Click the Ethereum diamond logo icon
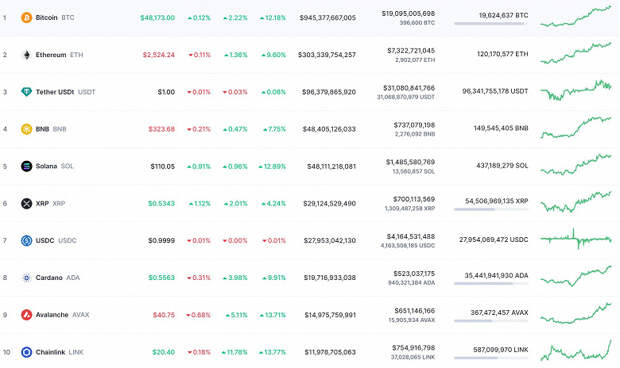The height and width of the screenshot is (368, 620). [x=26, y=55]
